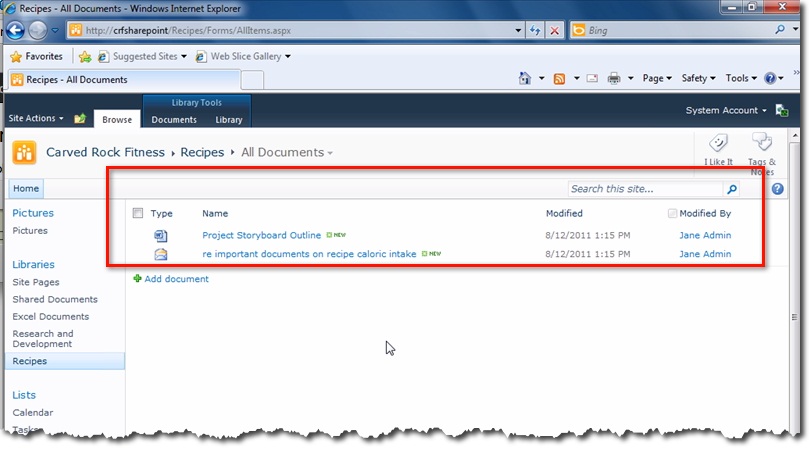Toggle the Modified By column checkbox
Image resolution: width=810 pixels, height=449 pixels.
coord(672,213)
